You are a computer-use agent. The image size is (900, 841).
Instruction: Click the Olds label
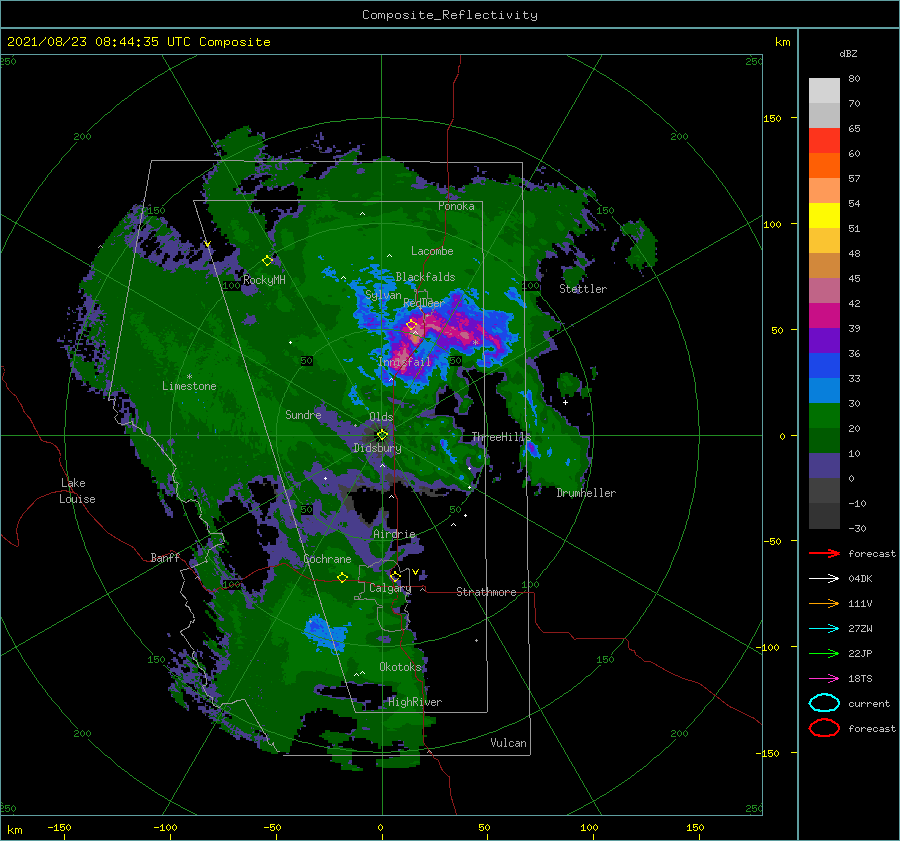(x=381, y=417)
